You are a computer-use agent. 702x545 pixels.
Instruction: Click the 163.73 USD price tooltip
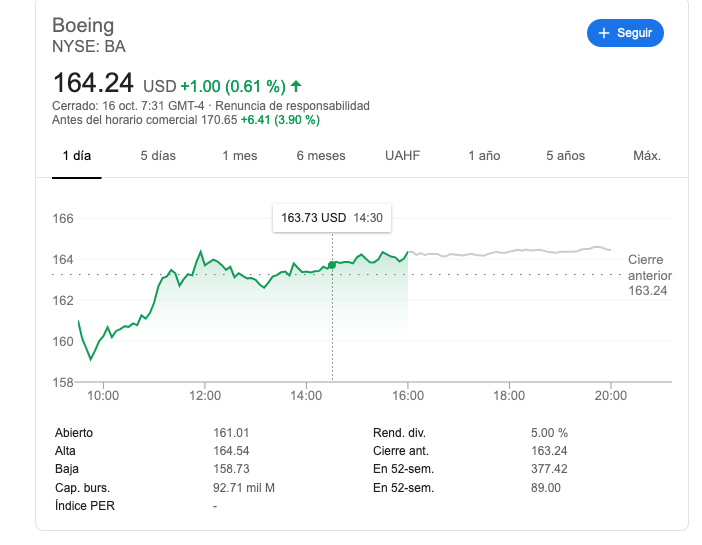[x=332, y=217]
